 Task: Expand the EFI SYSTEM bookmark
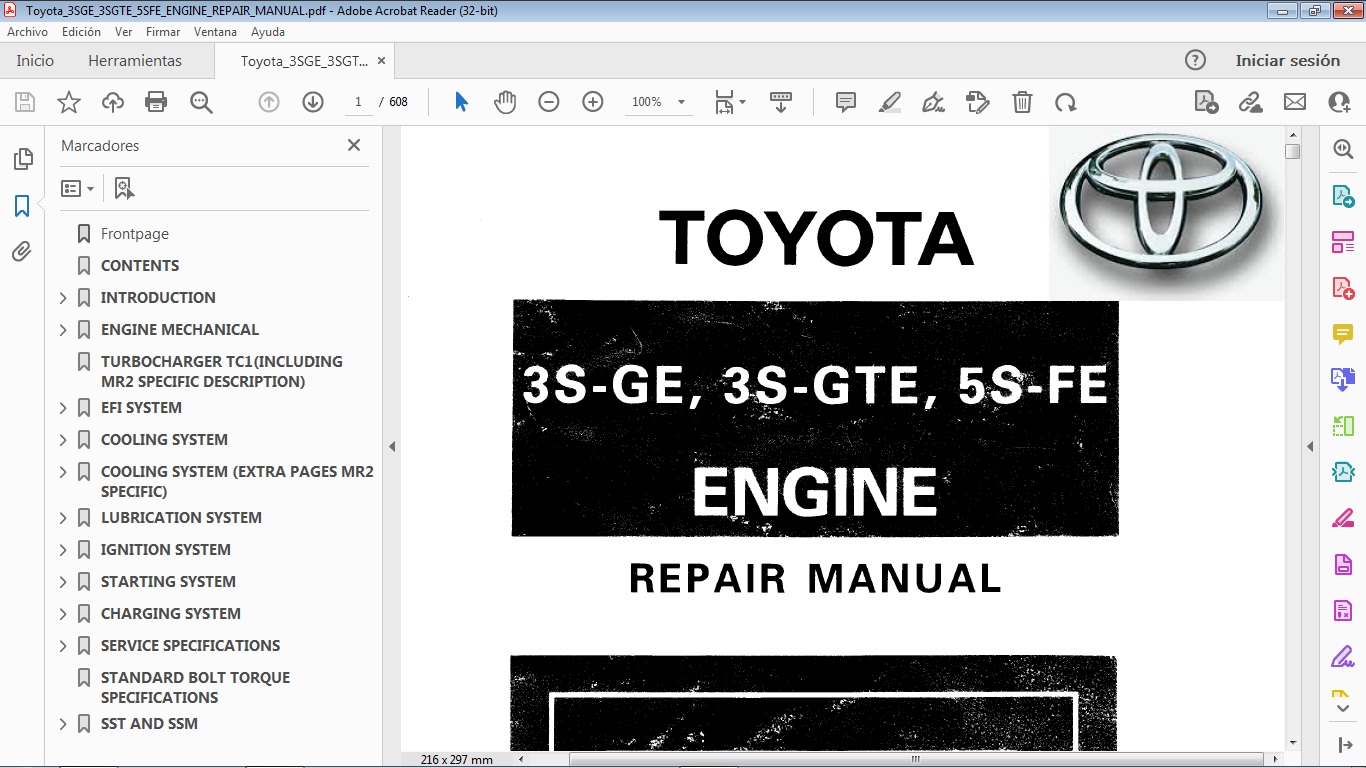coord(63,407)
